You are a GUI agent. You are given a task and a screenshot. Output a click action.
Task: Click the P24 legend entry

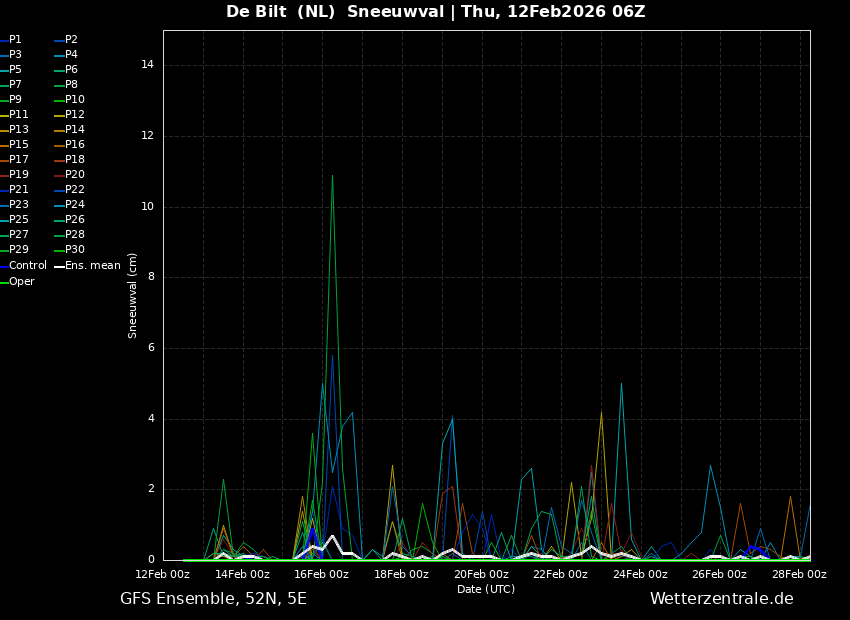(x=75, y=205)
